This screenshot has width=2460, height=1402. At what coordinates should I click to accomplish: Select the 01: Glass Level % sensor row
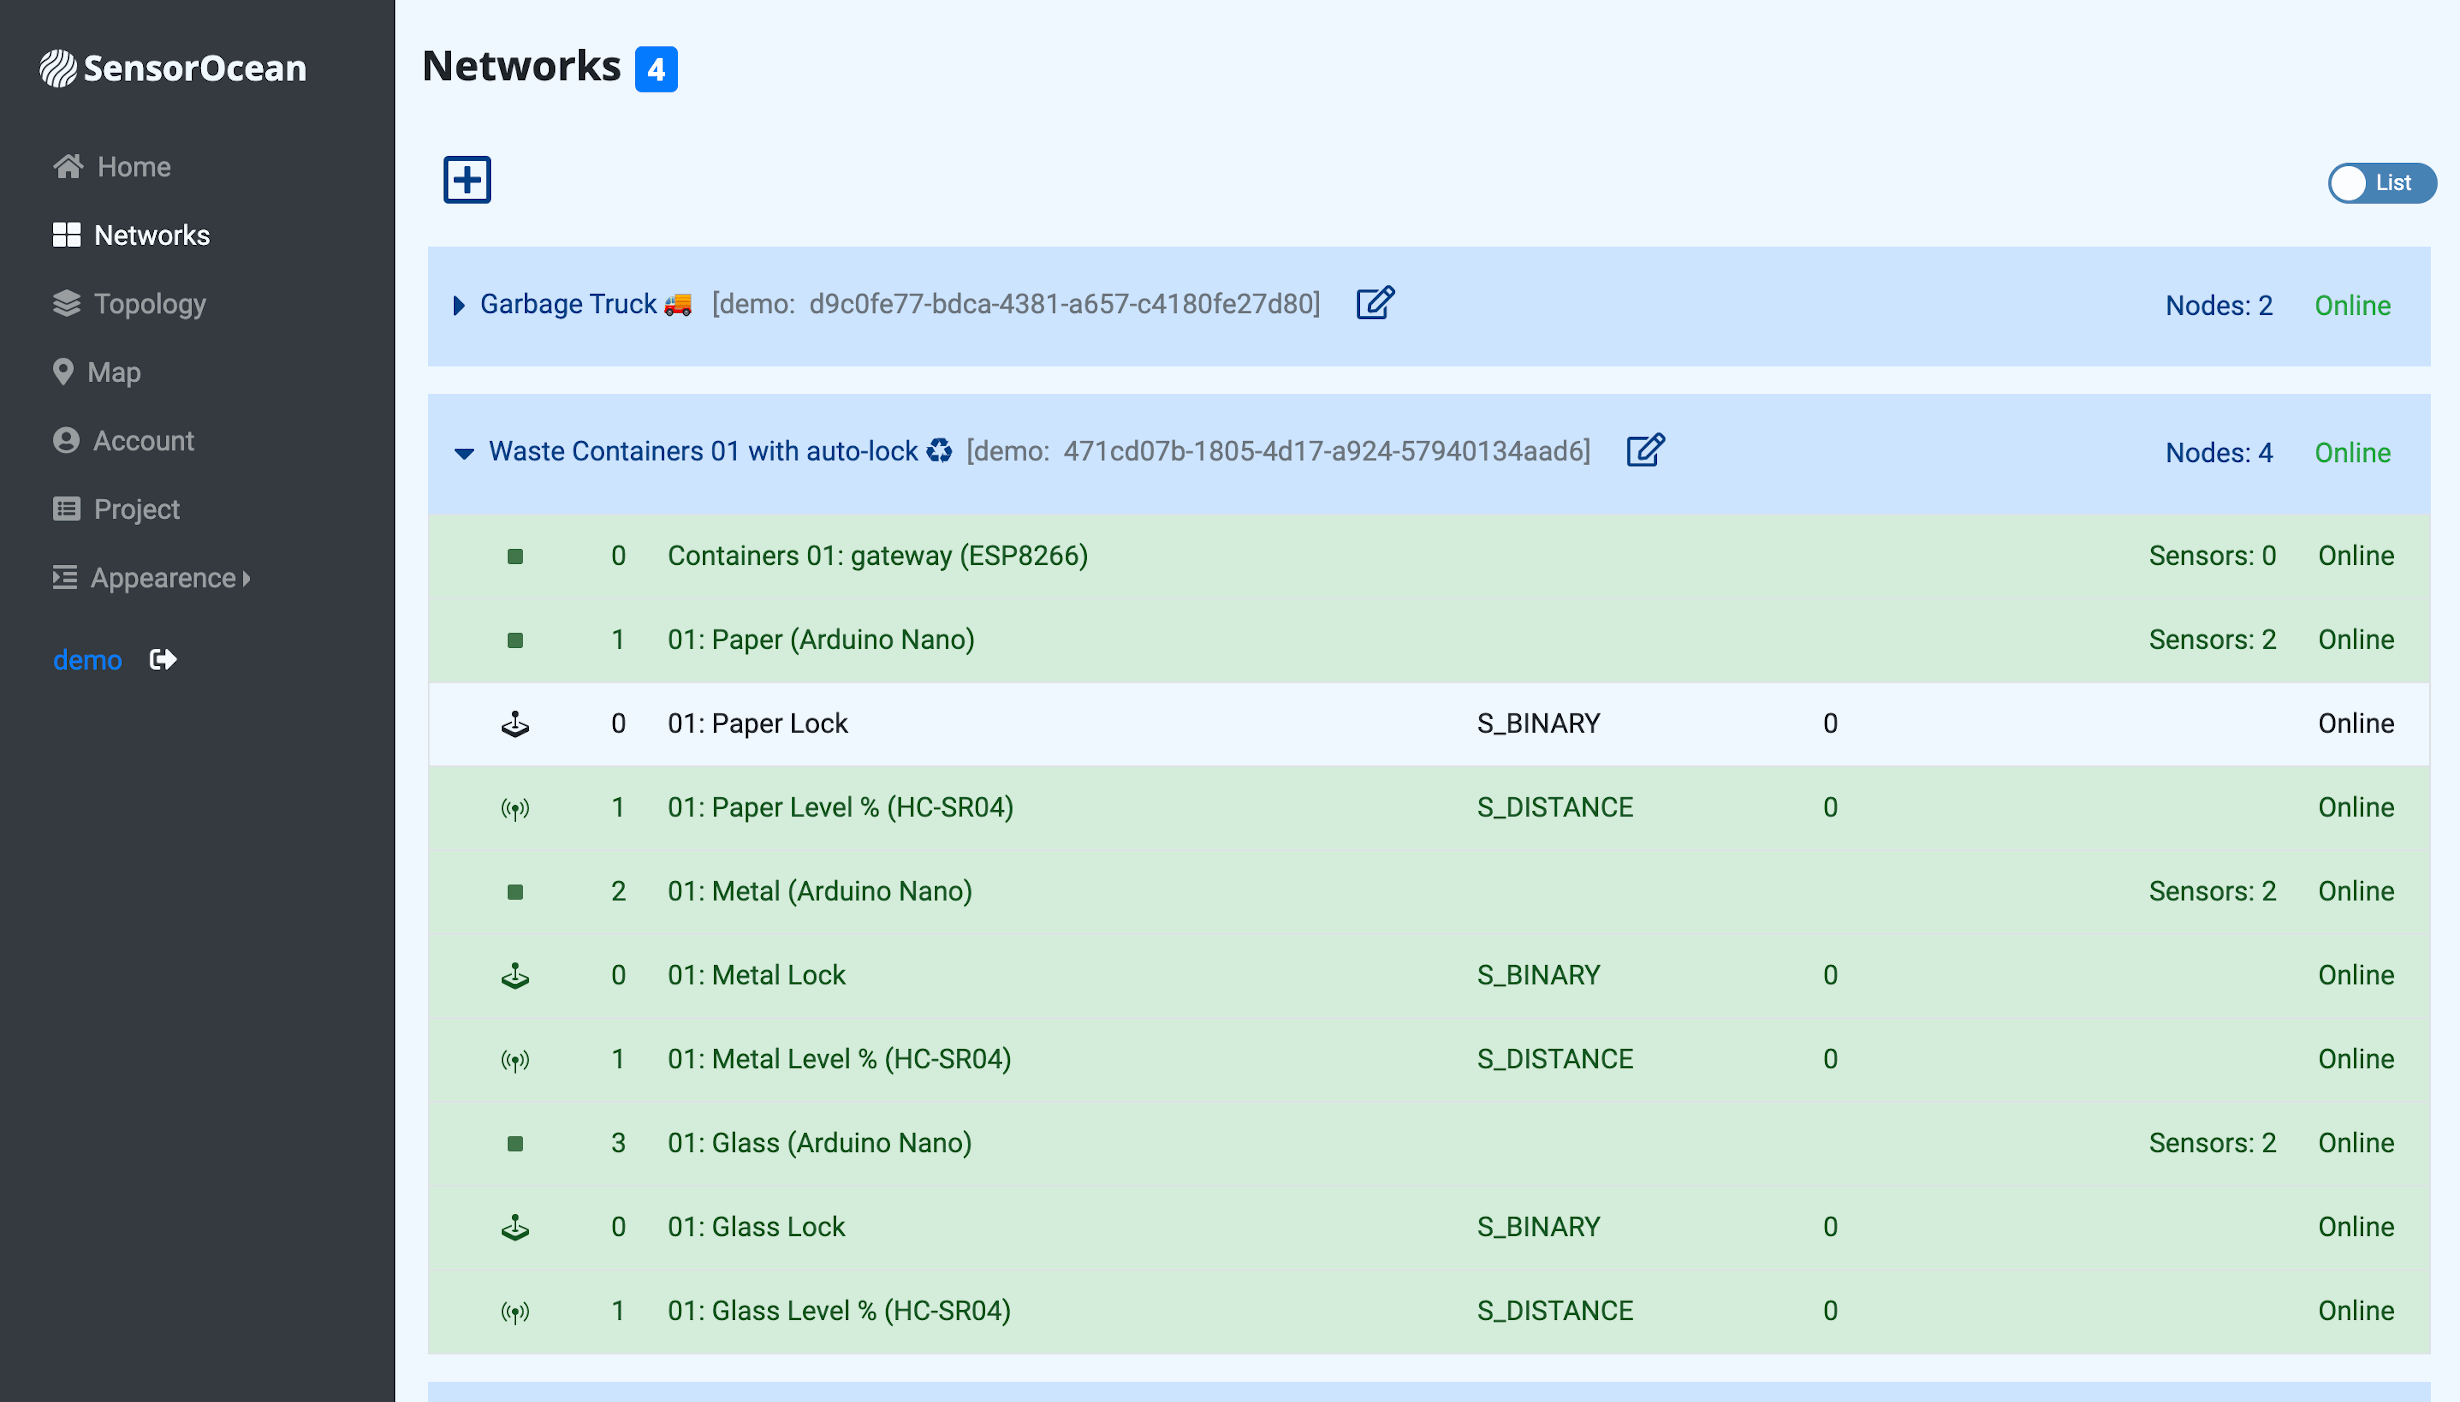838,1310
